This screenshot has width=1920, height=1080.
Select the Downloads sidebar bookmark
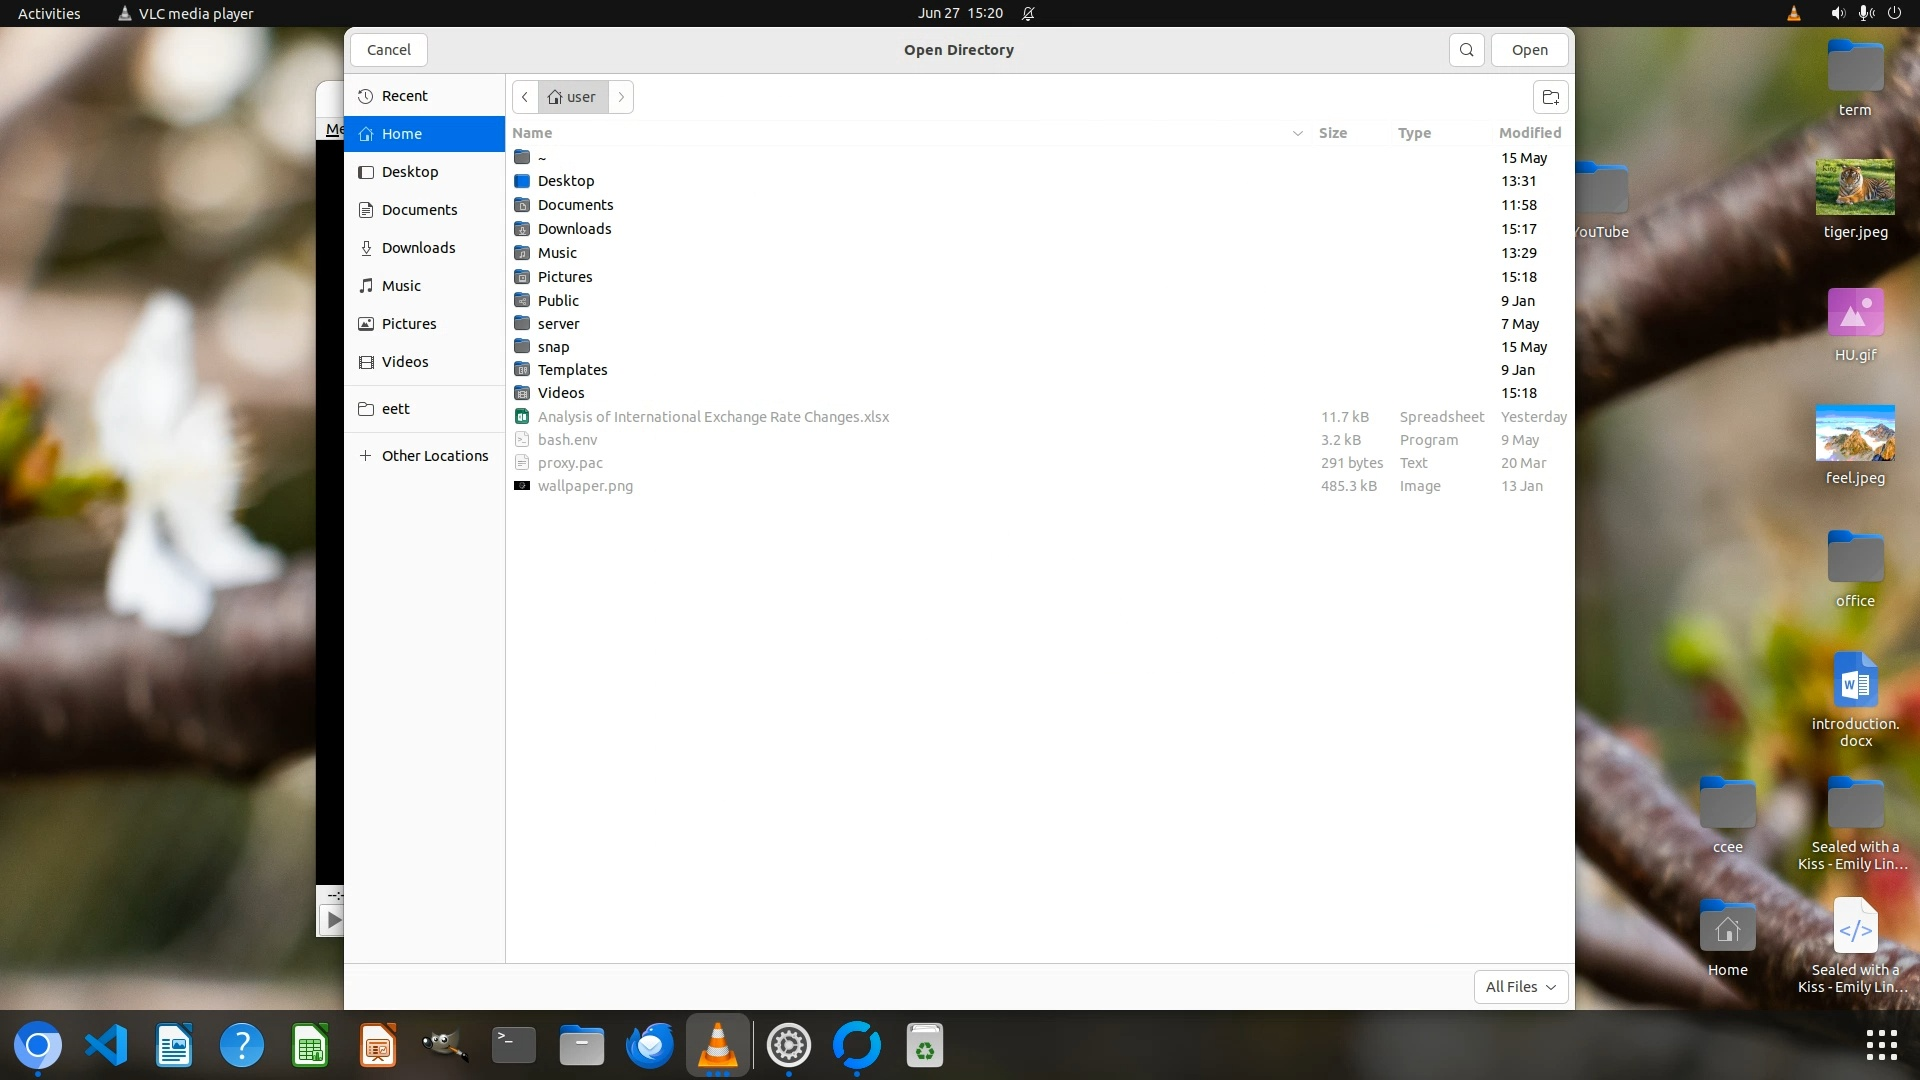[418, 248]
